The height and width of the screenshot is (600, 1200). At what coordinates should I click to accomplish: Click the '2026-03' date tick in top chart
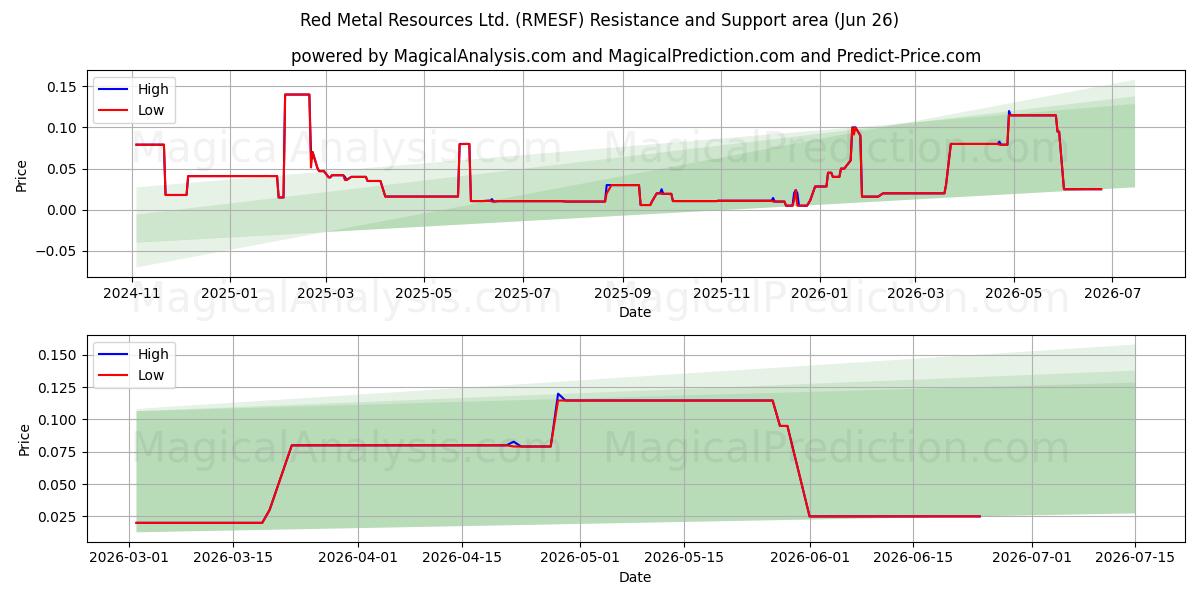click(914, 293)
